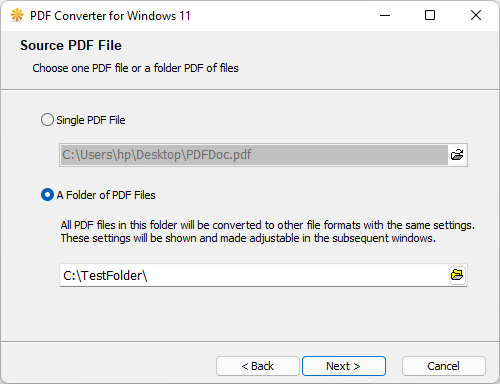This screenshot has height=384, width=500.
Task: Close the PDF Converter window
Action: 476,15
